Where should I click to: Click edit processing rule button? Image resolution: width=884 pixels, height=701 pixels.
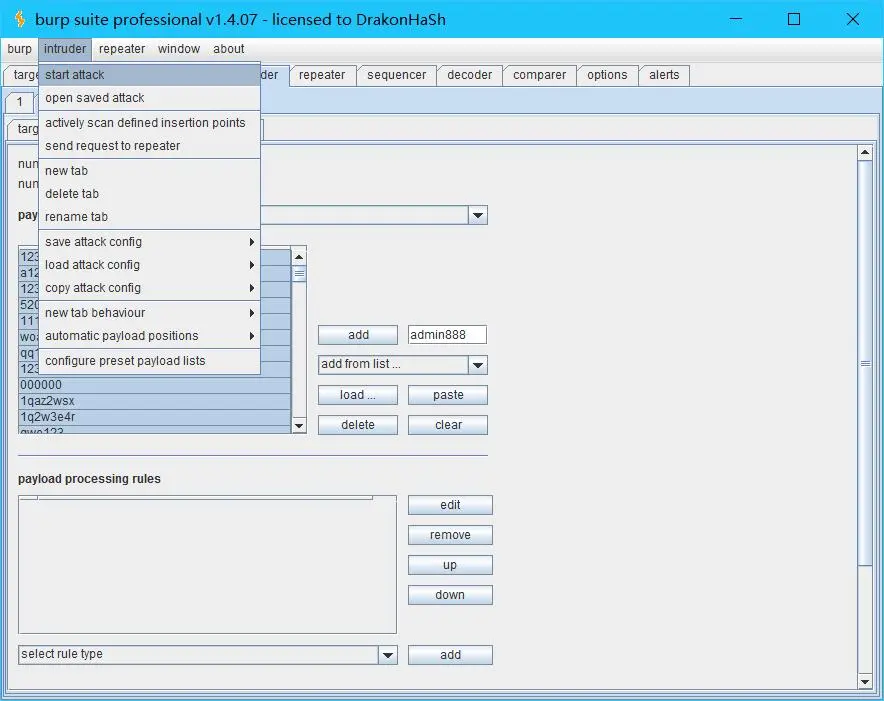450,505
